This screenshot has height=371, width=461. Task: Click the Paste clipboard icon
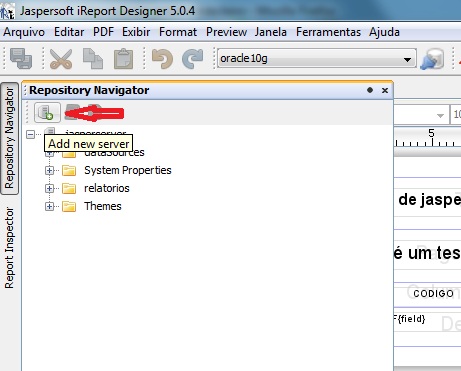pos(123,59)
